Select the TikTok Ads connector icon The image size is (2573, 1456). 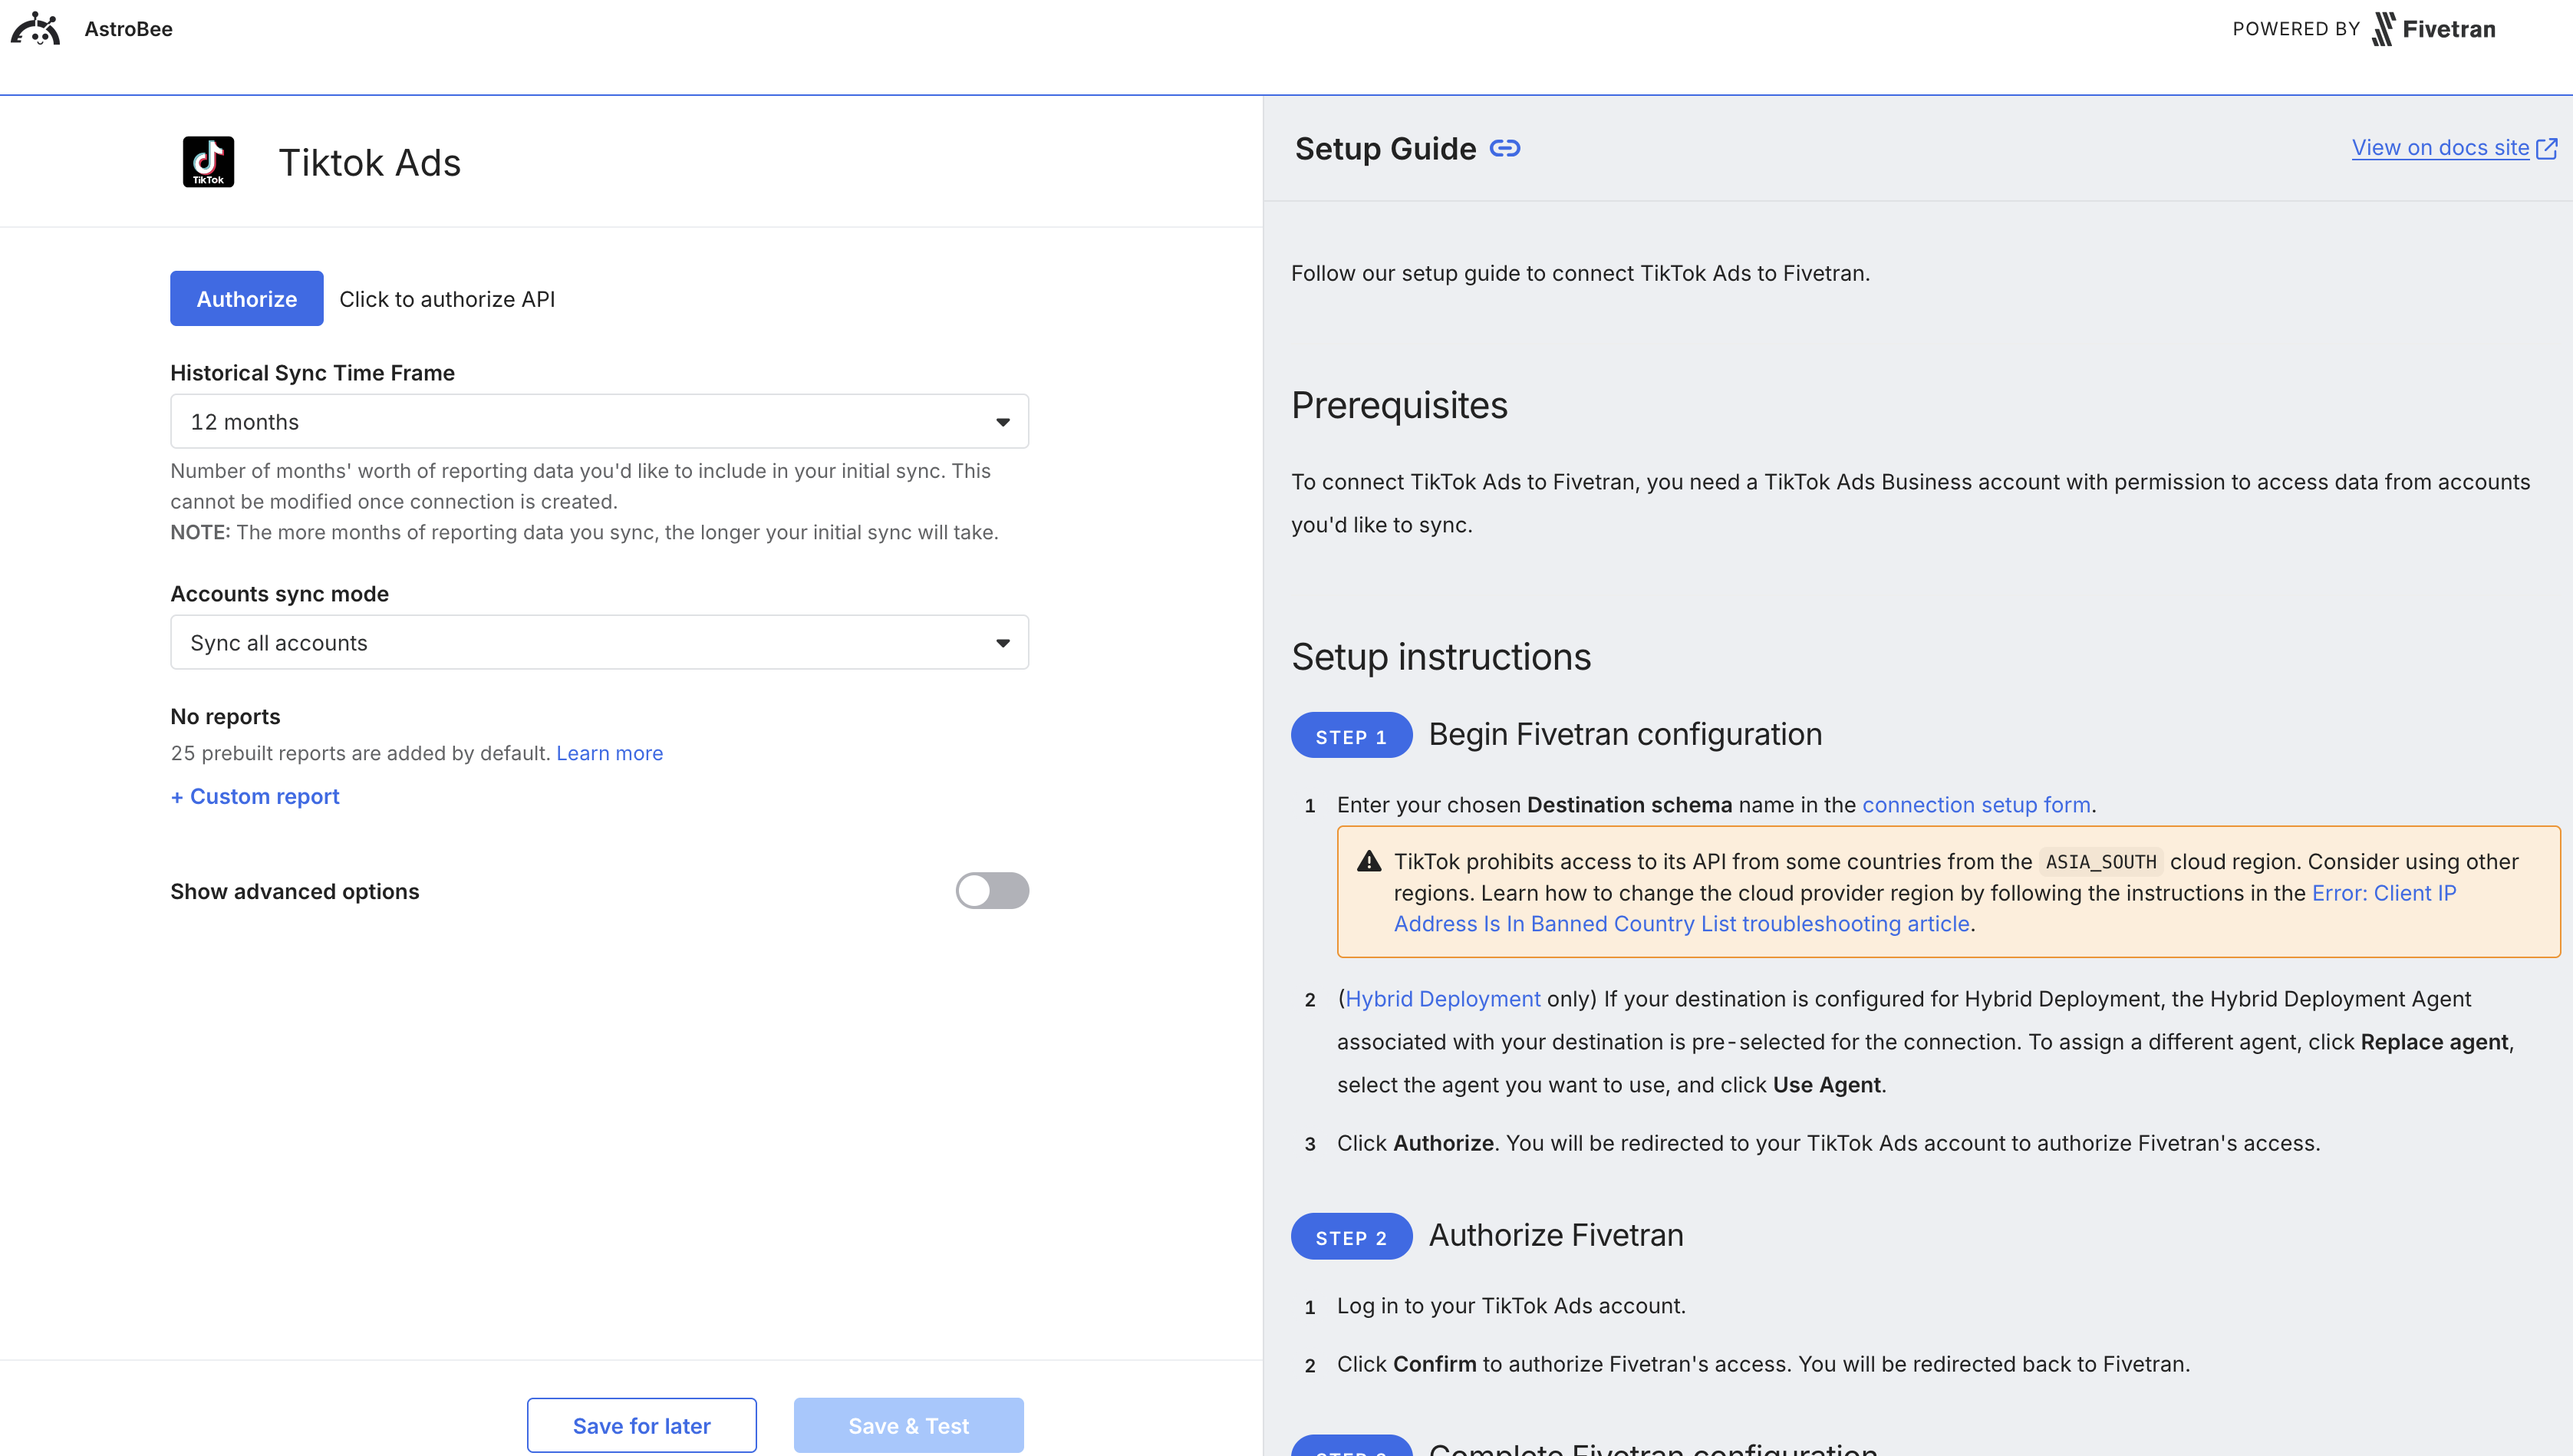point(208,161)
